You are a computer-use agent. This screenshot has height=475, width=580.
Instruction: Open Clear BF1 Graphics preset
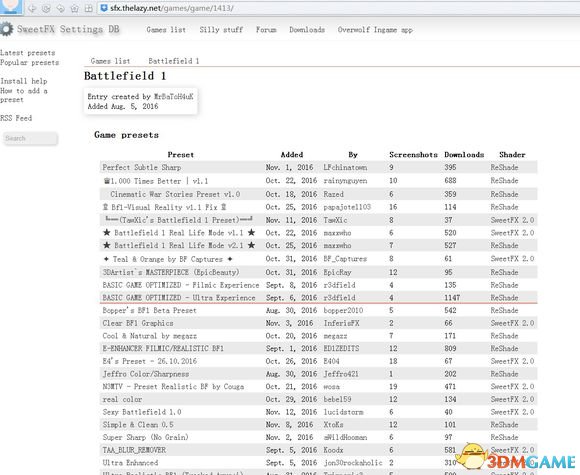pyautogui.click(x=138, y=323)
